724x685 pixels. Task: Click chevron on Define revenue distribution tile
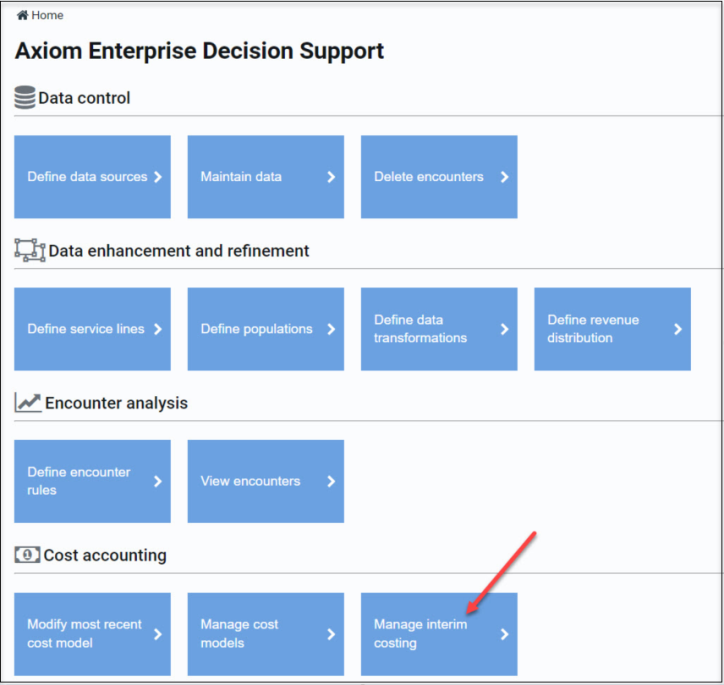coord(678,329)
